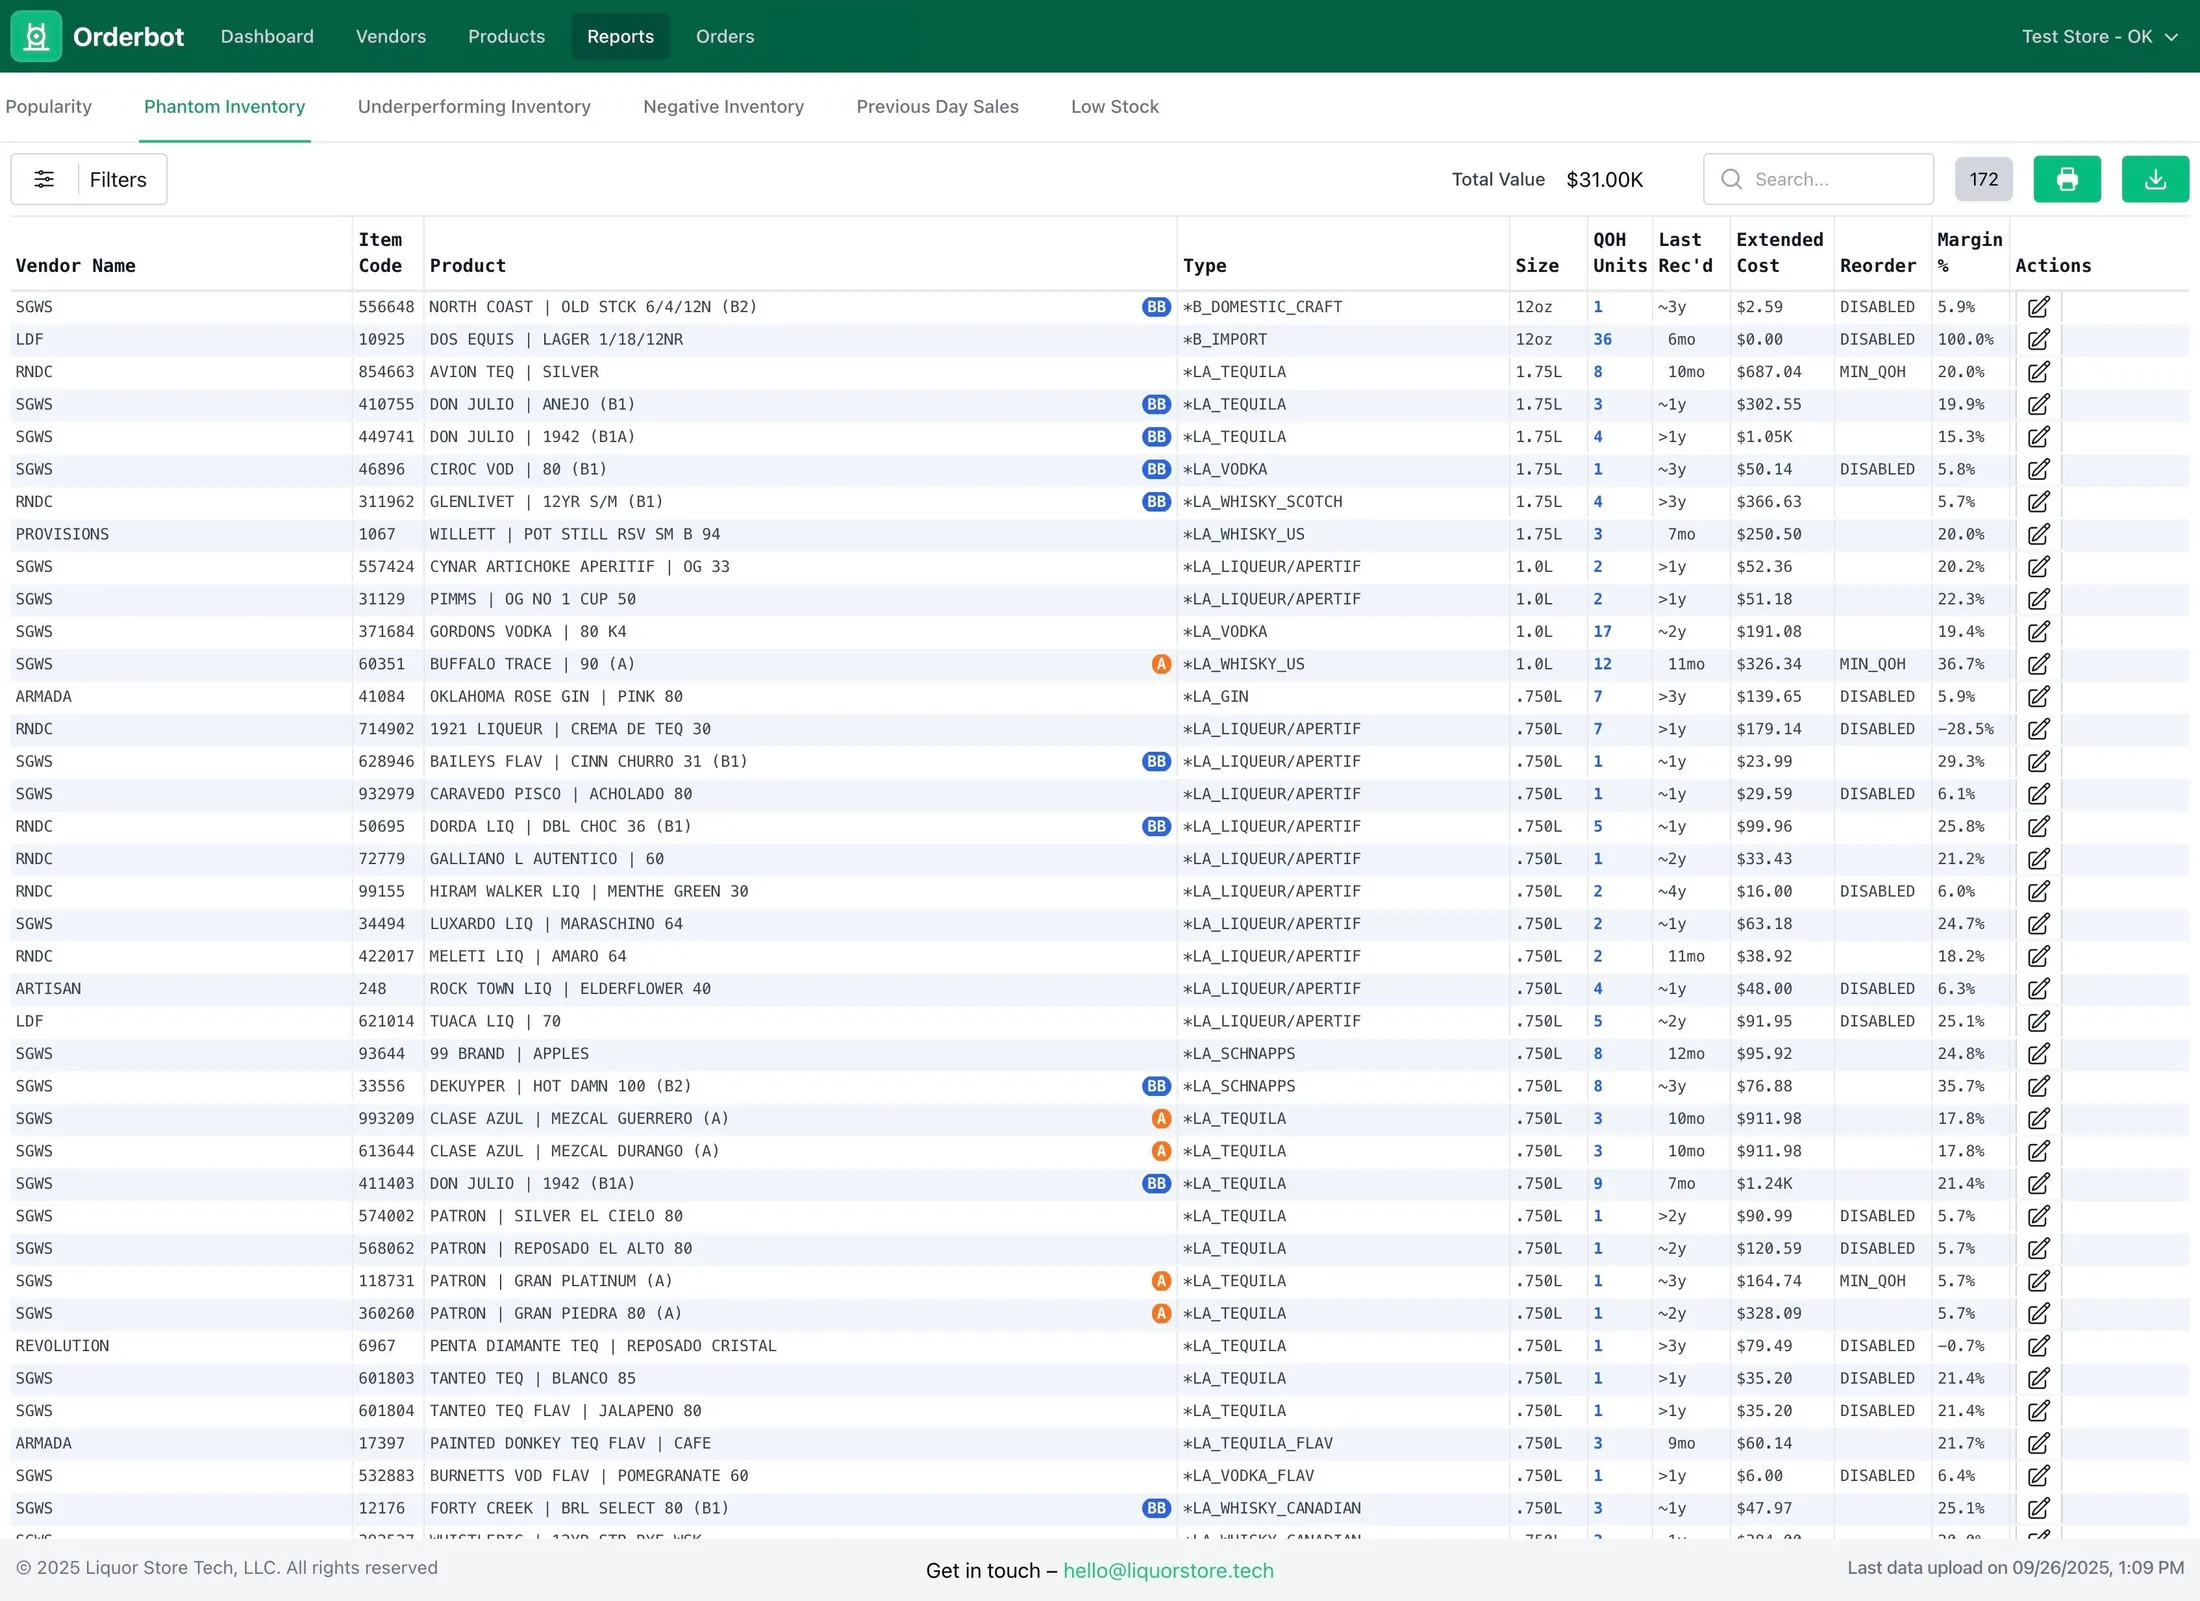The width and height of the screenshot is (2200, 1601).
Task: Edit the DON JULIO ANEJO row
Action: point(2039,404)
